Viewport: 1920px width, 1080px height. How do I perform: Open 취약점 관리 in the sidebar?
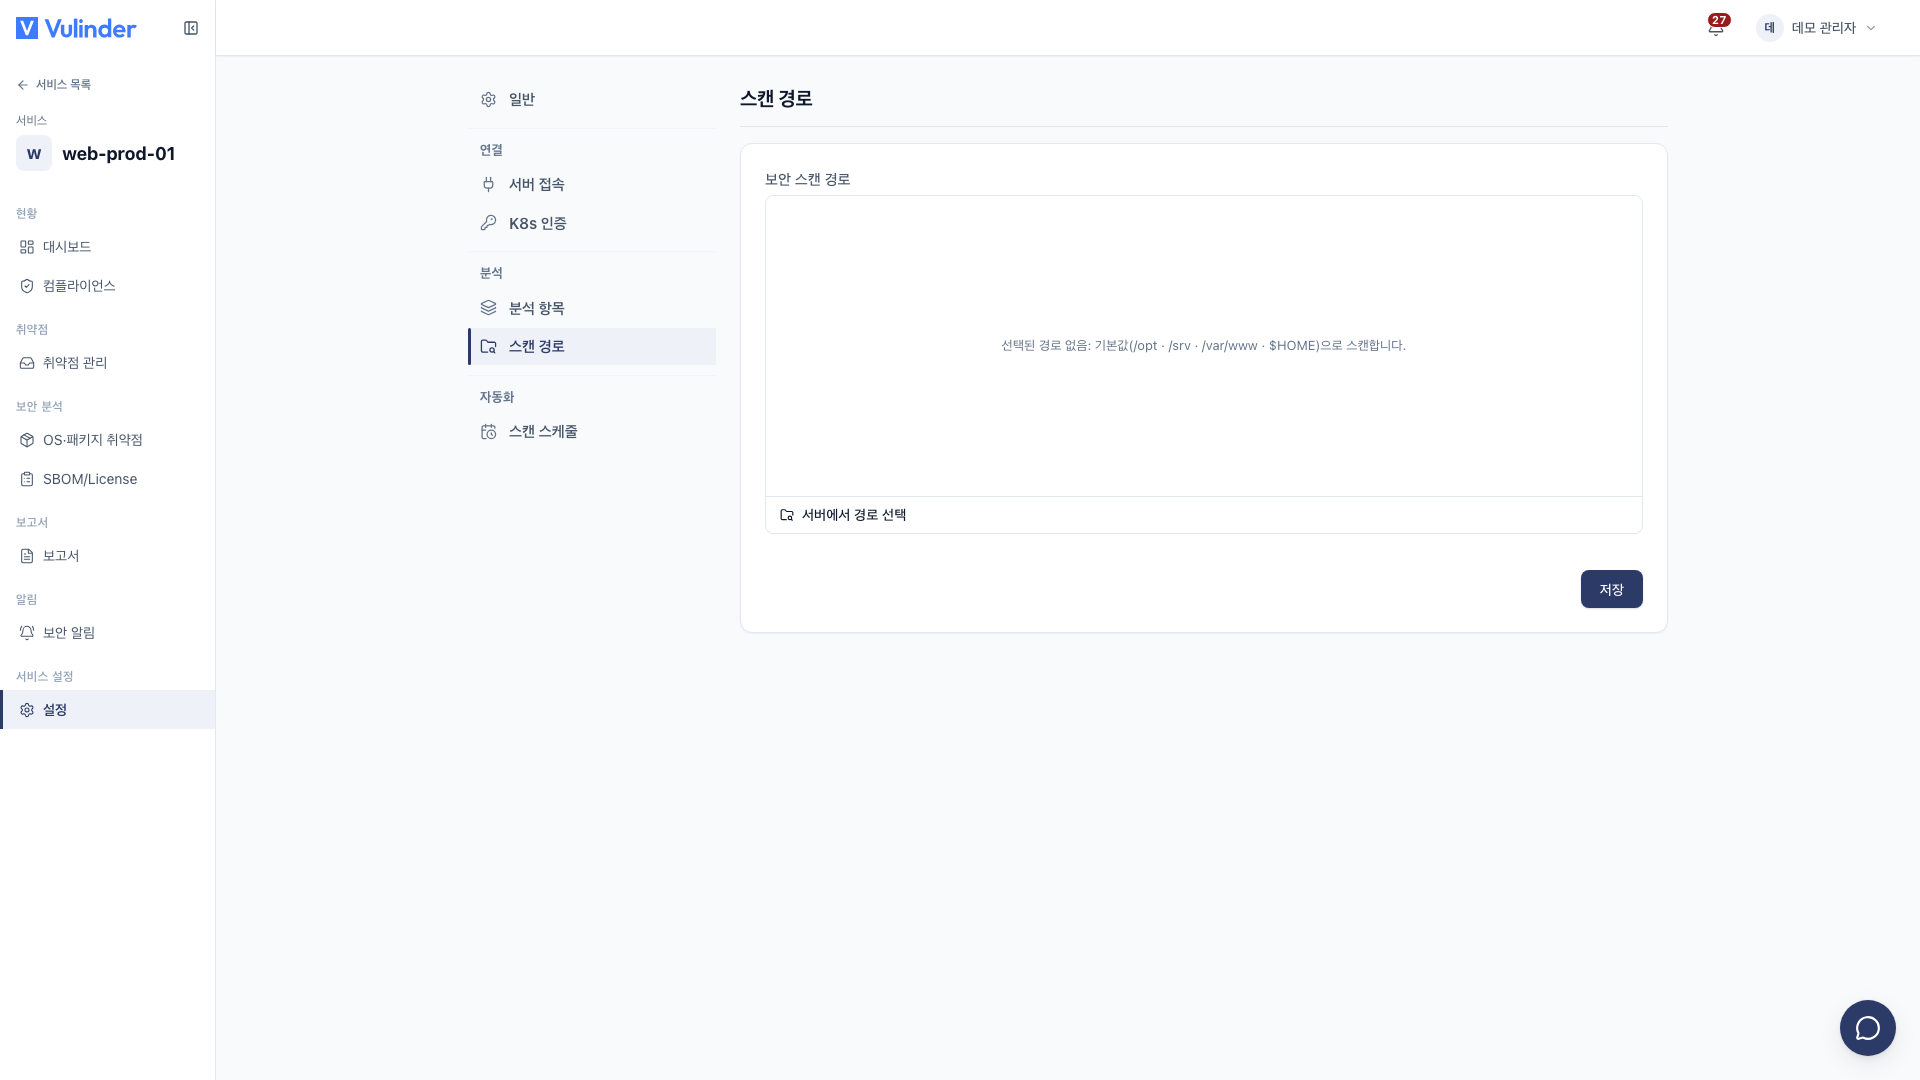pos(108,363)
